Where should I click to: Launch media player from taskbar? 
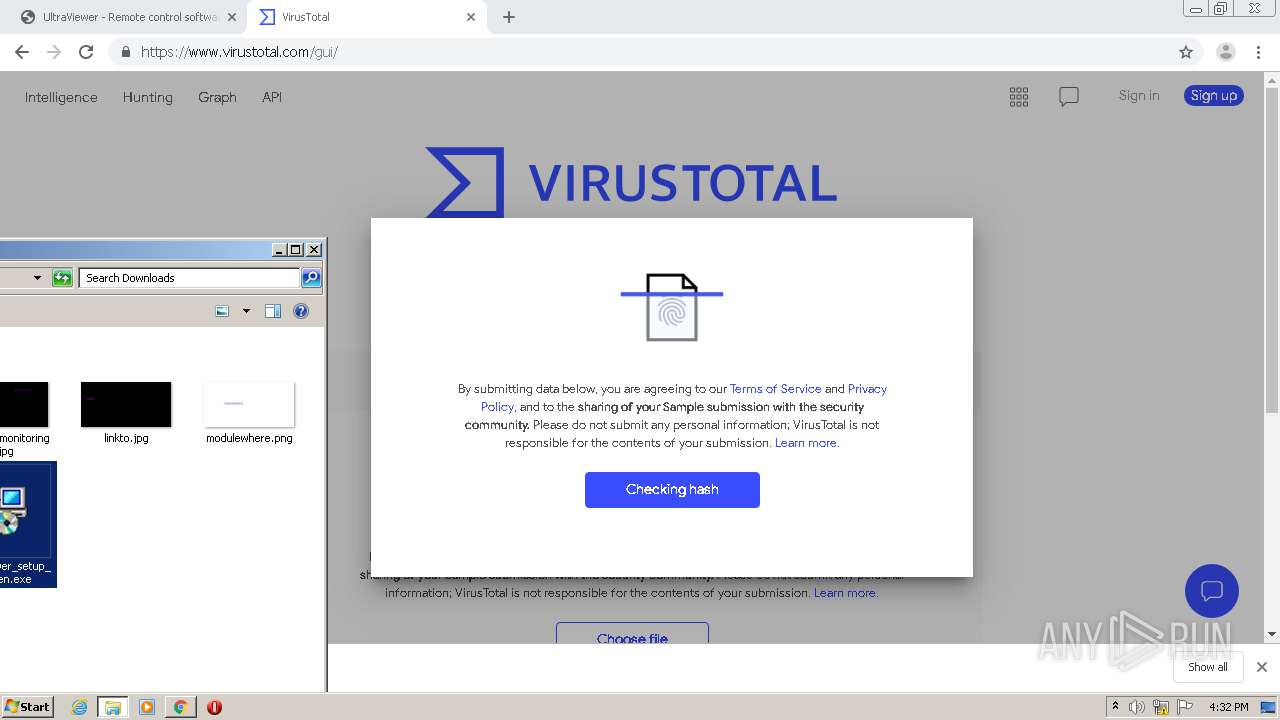point(147,707)
